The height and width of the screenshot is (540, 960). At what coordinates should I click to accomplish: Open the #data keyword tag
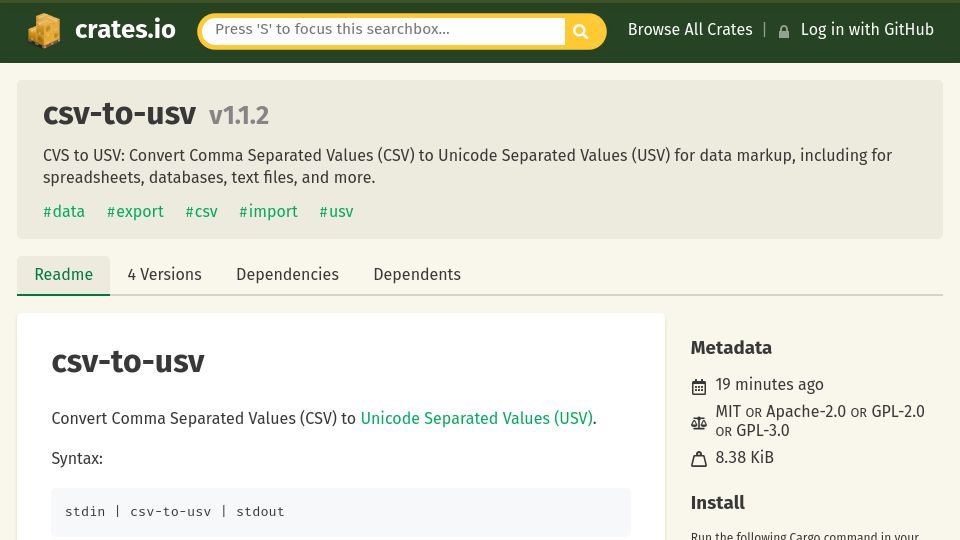click(x=64, y=212)
